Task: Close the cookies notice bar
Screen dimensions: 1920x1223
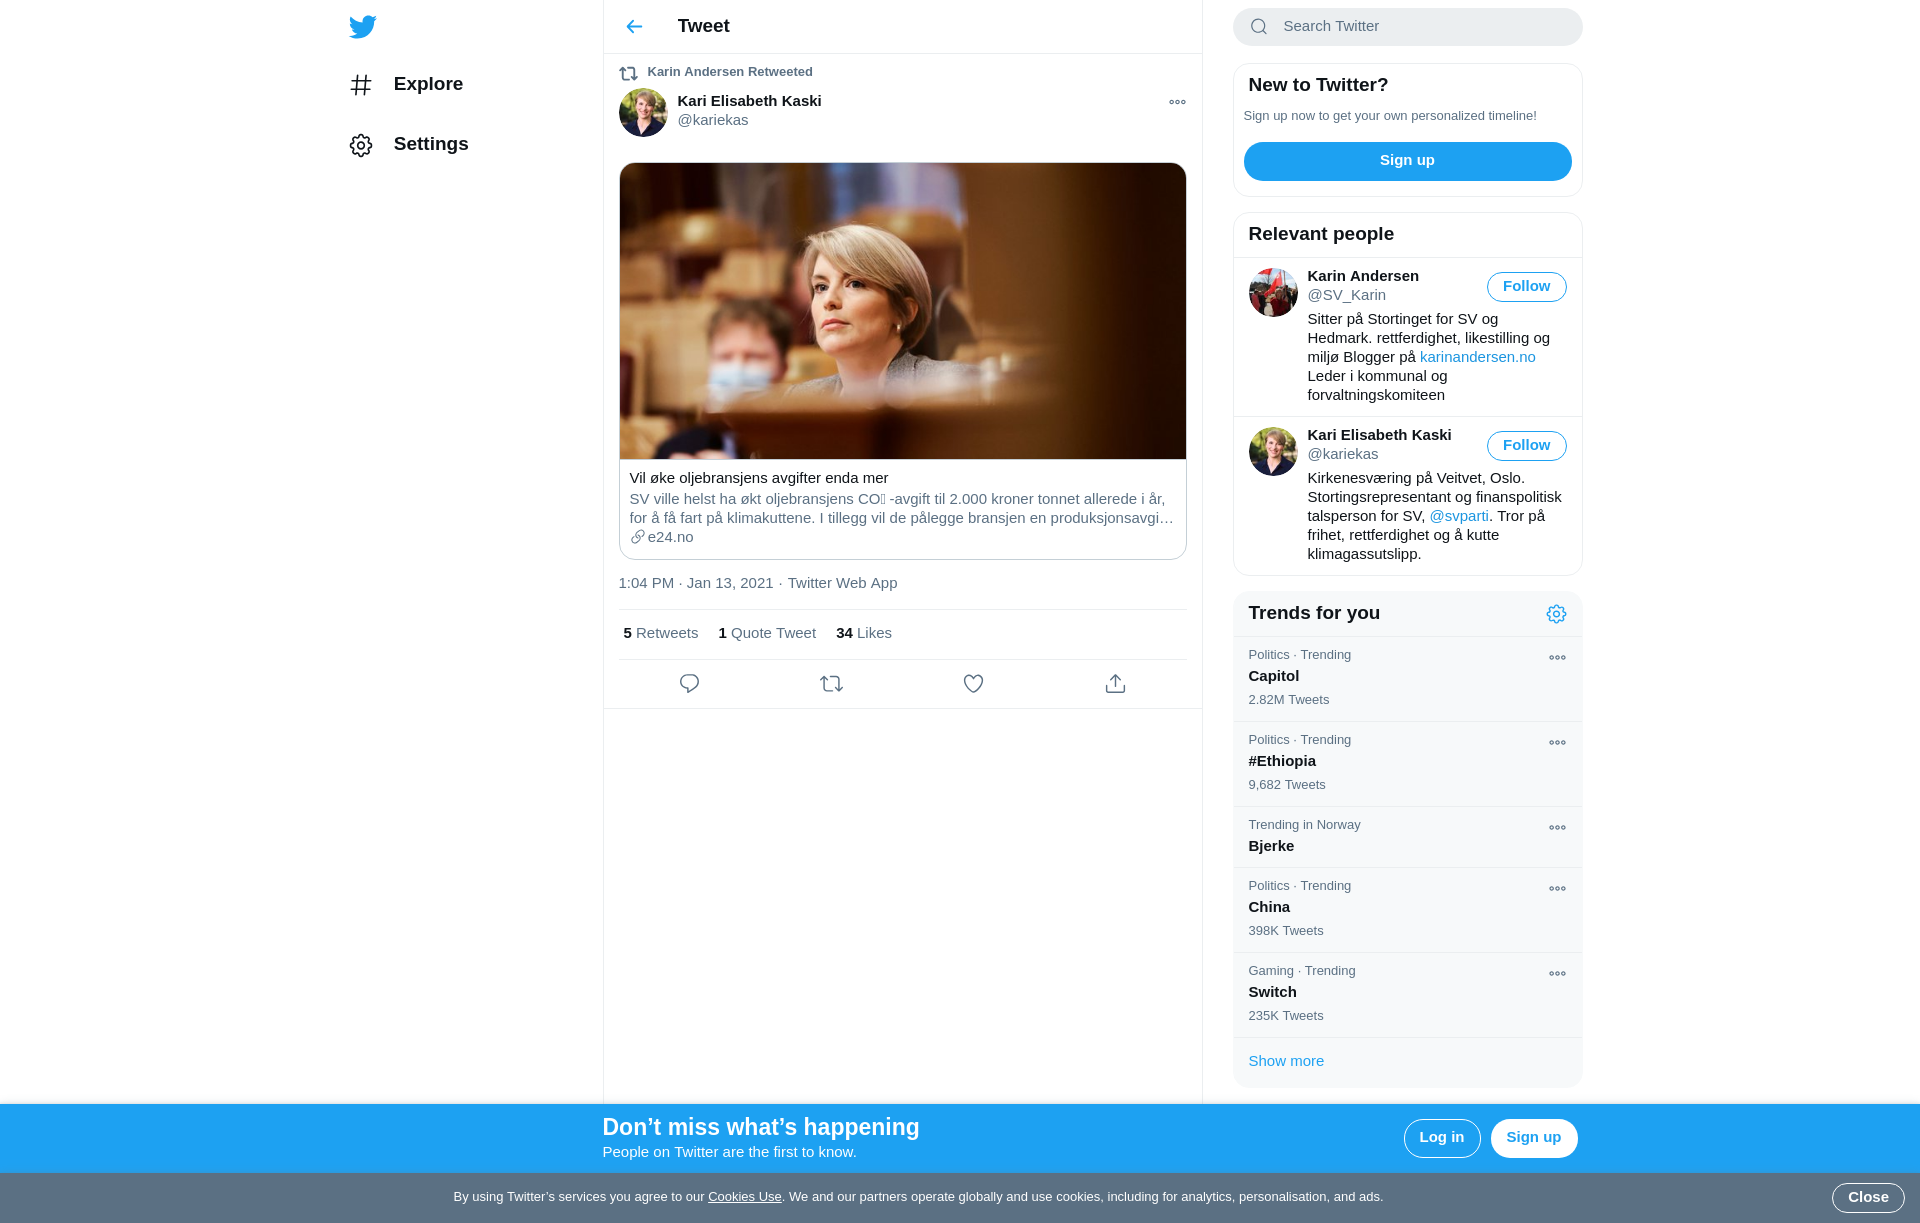Action: 1867,1197
